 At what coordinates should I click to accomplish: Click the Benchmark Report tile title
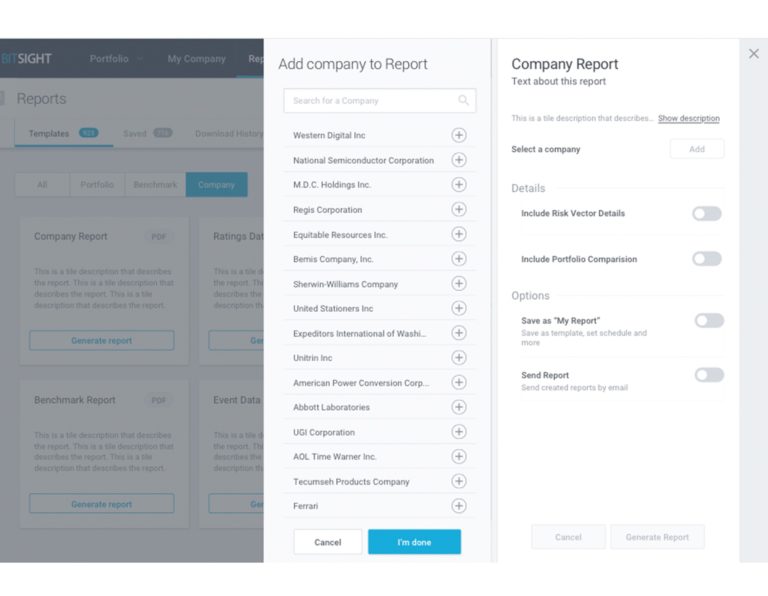click(x=74, y=400)
